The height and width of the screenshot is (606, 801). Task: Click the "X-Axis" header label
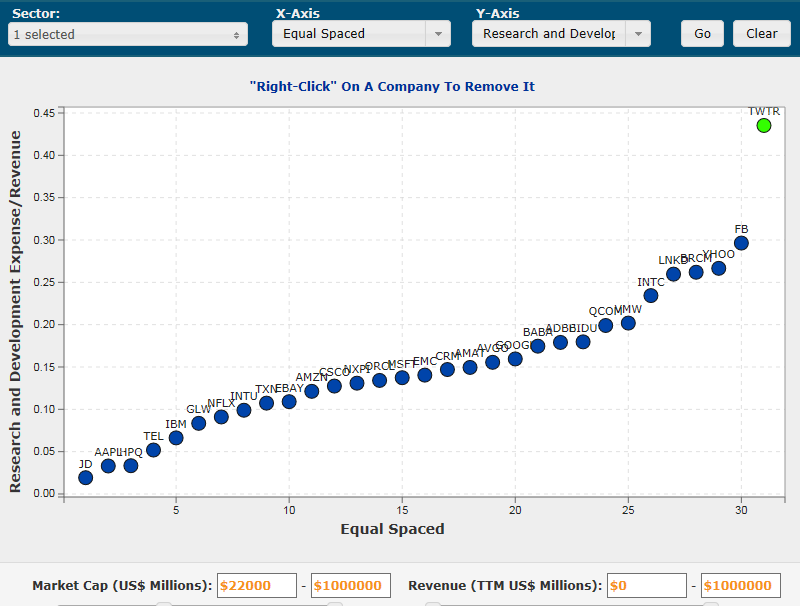[298, 14]
